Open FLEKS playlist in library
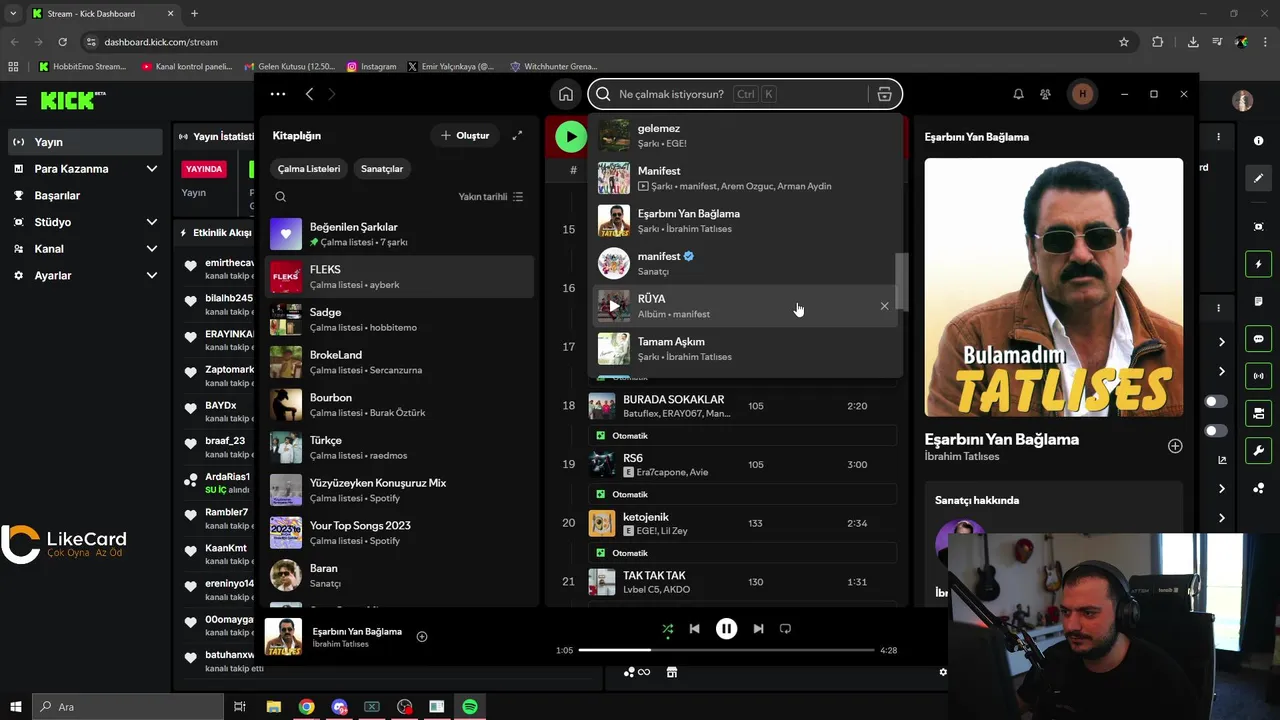Image resolution: width=1280 pixels, height=720 pixels. (x=400, y=277)
